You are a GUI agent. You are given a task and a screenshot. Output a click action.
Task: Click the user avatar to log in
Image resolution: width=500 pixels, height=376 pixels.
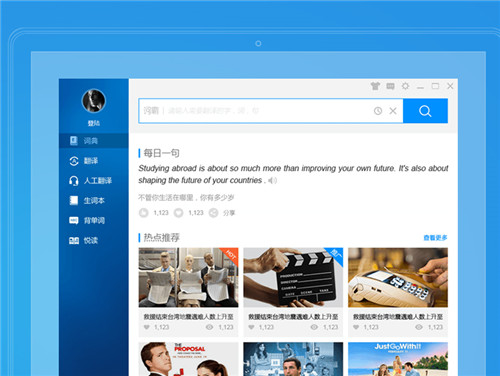(94, 101)
